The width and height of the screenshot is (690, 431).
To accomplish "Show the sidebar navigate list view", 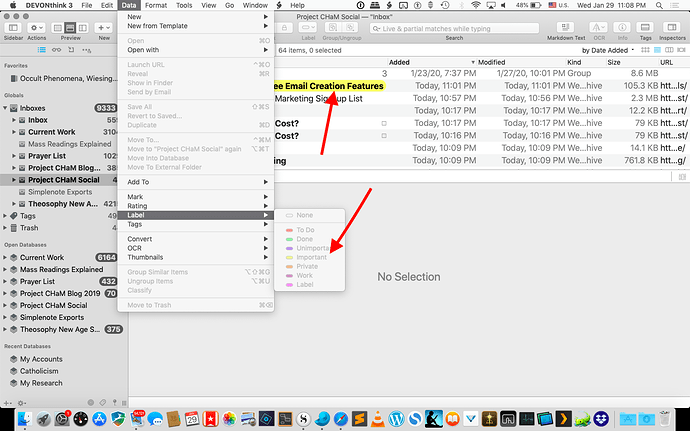I will (x=42, y=50).
